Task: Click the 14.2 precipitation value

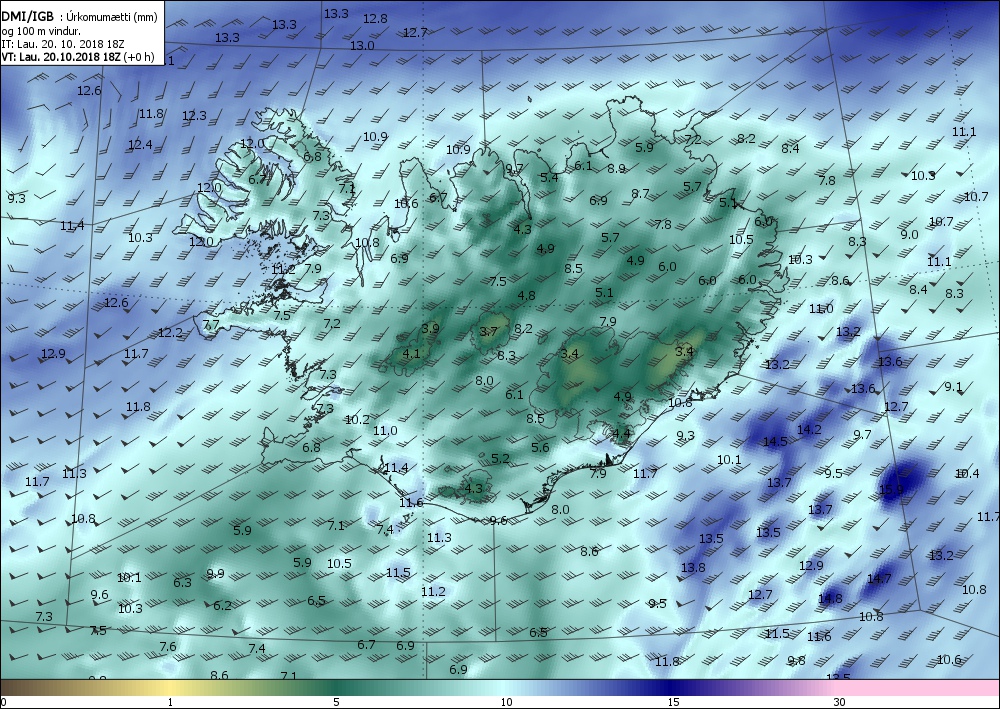Action: 809,430
